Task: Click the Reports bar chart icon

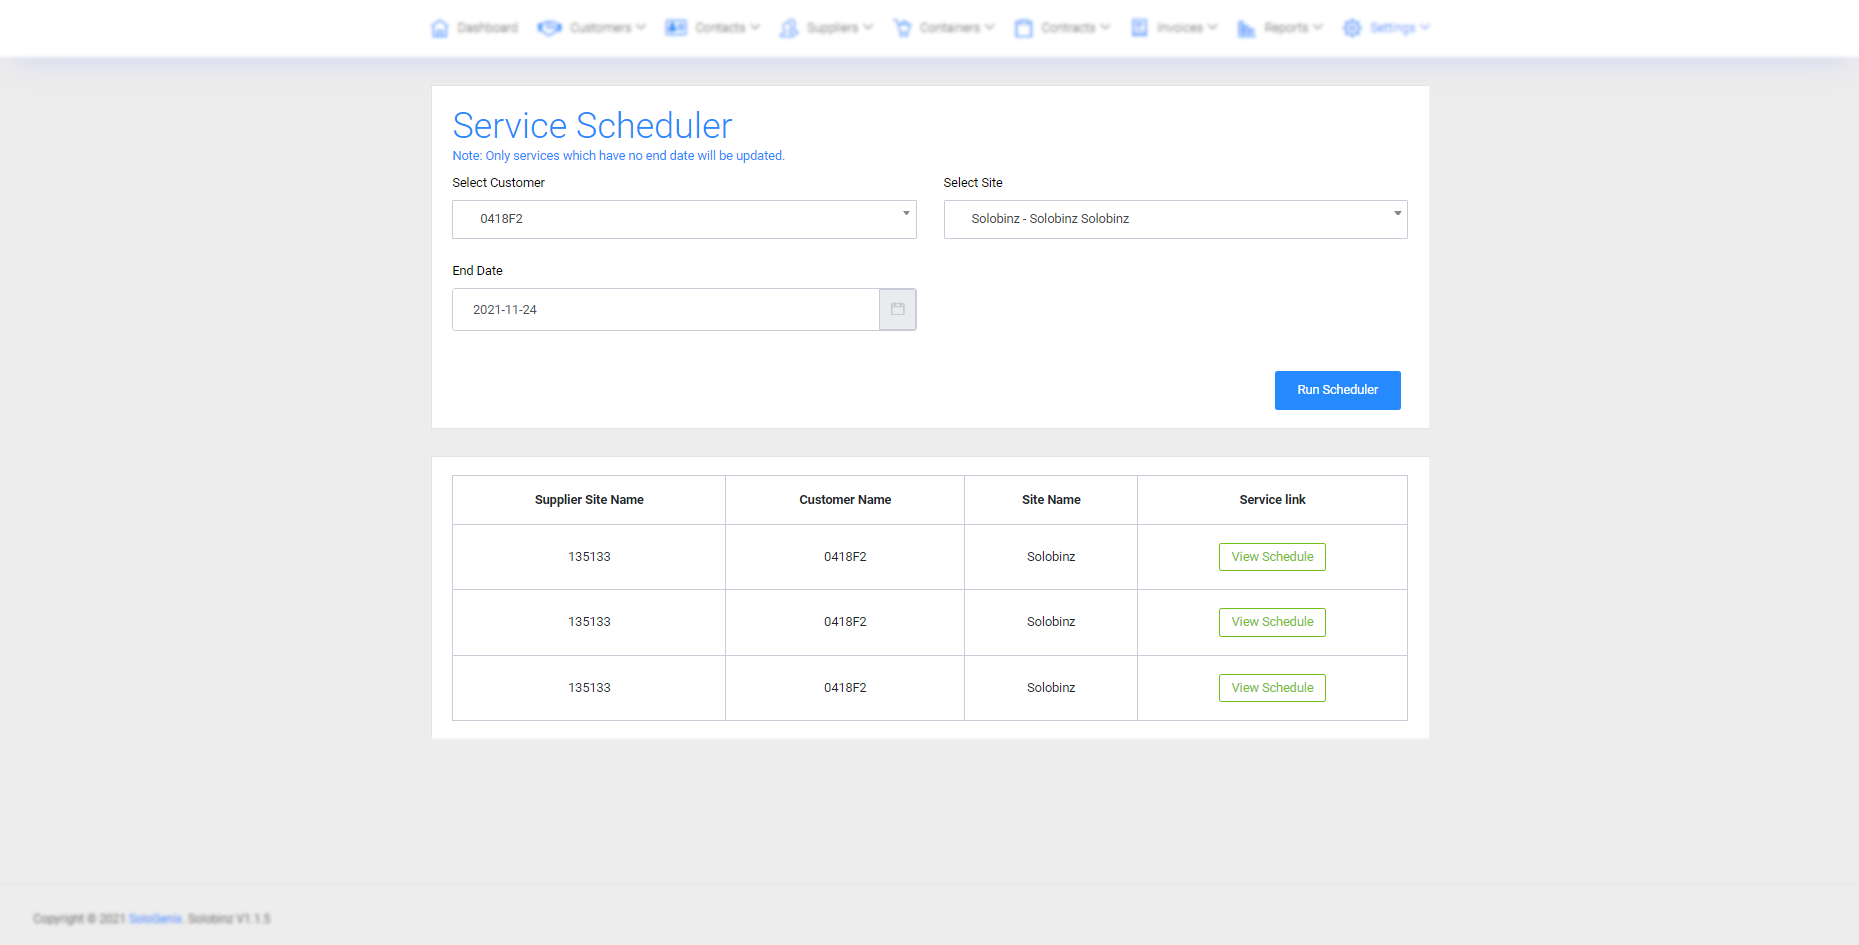Action: (1246, 28)
